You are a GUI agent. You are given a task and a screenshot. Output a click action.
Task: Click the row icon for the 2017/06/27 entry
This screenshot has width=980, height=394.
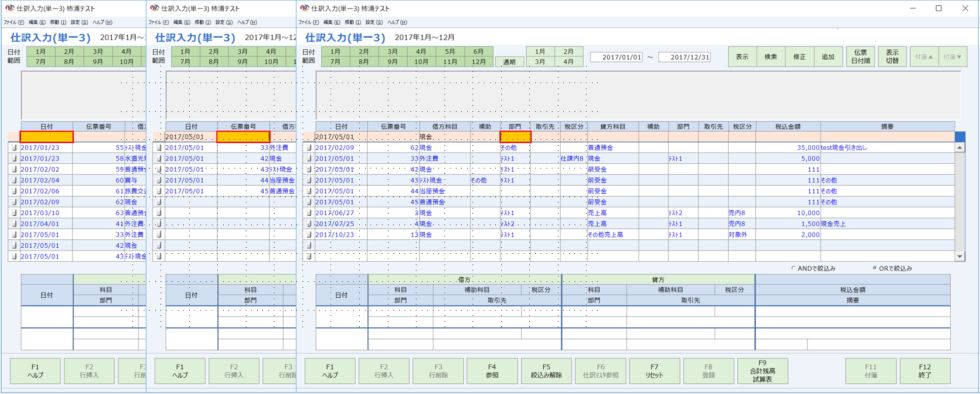pos(309,213)
